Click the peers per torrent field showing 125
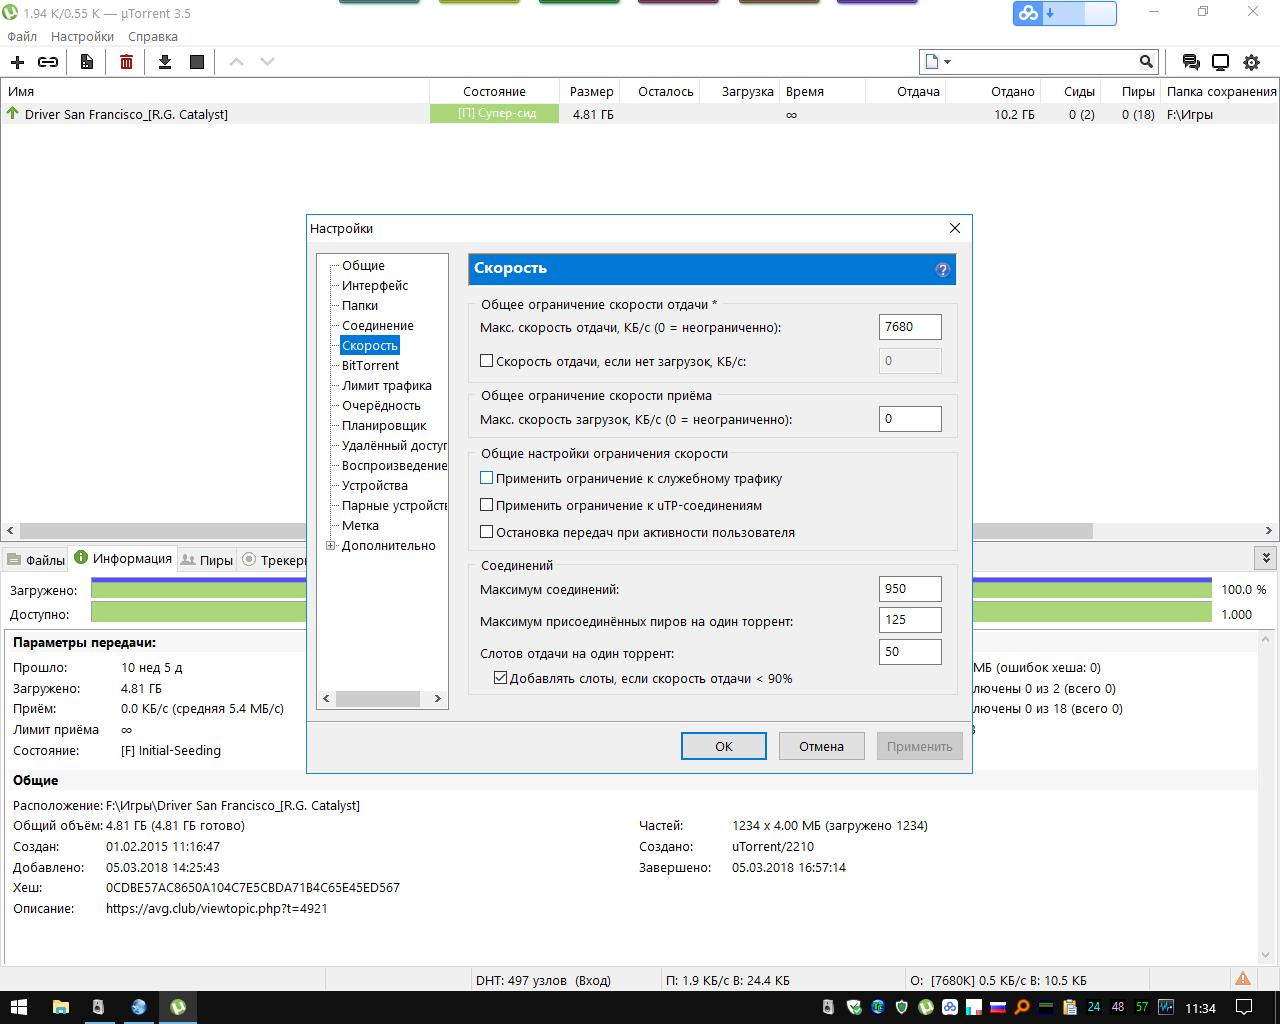 (x=910, y=620)
